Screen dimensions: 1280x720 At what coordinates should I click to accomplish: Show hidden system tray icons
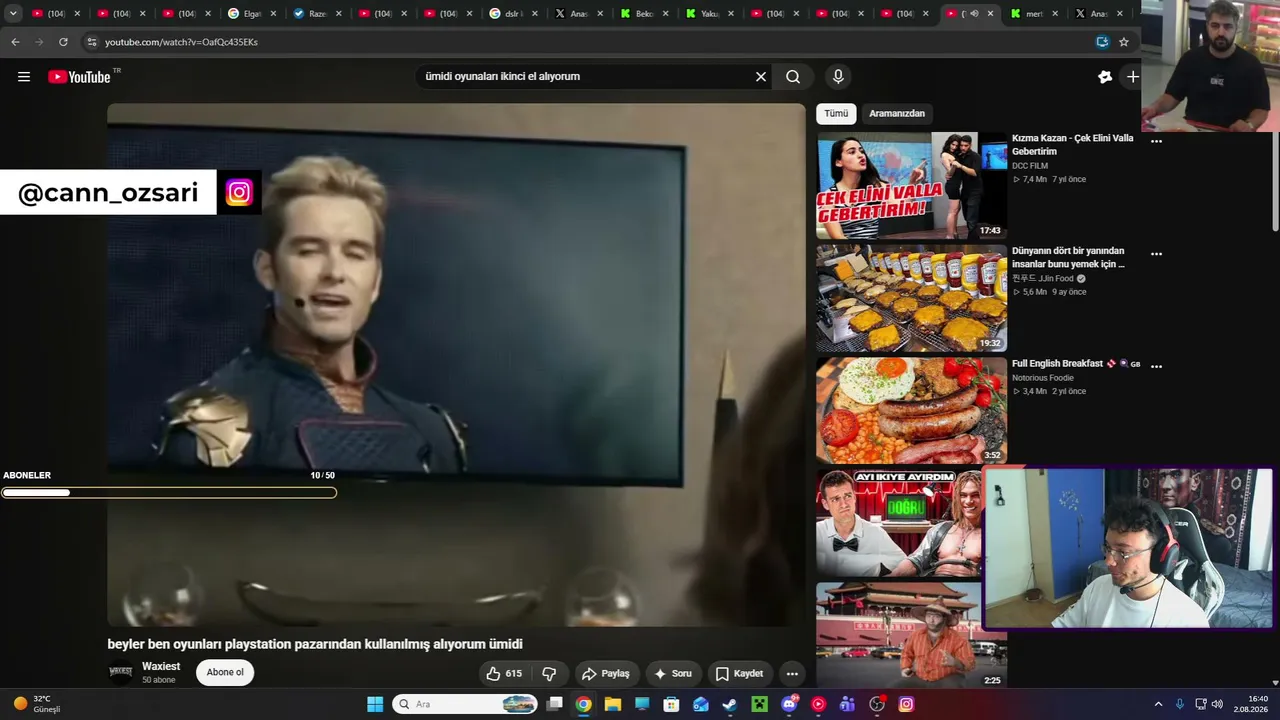[1158, 704]
